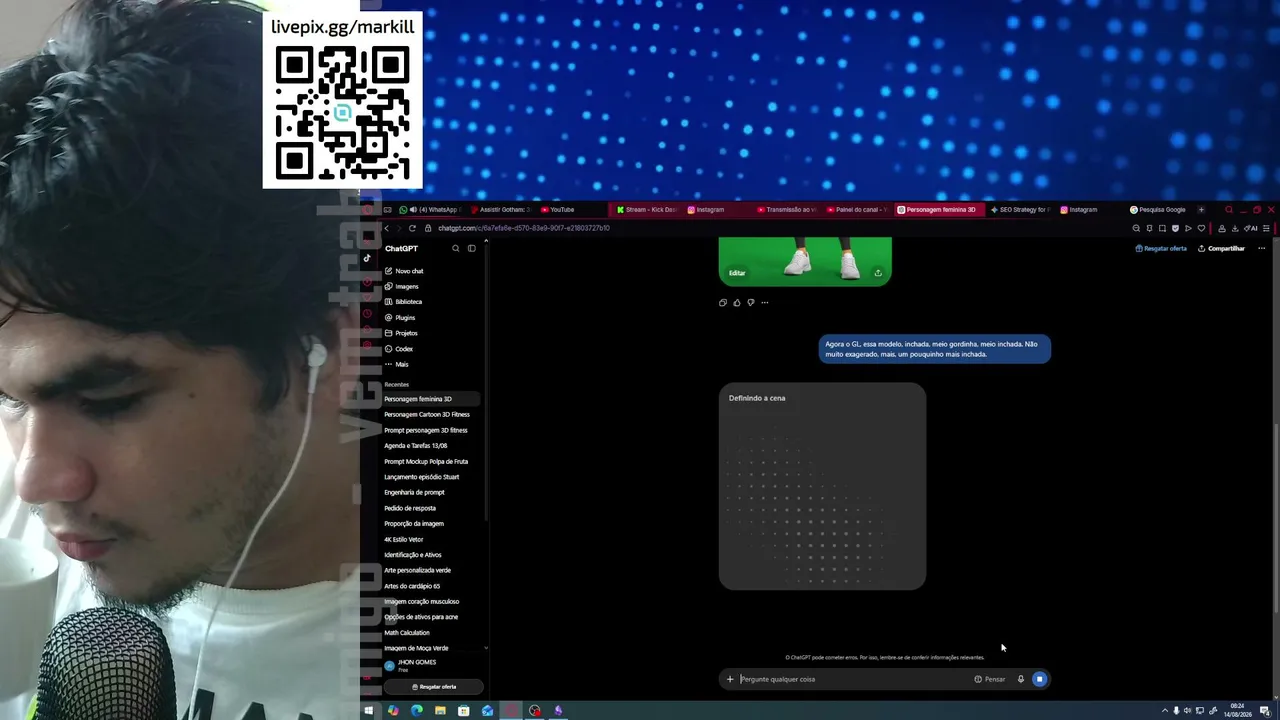Viewport: 1280px width, 720px height.
Task: Open chat 'Personagem feminina 3D' from history
Action: tap(433, 399)
